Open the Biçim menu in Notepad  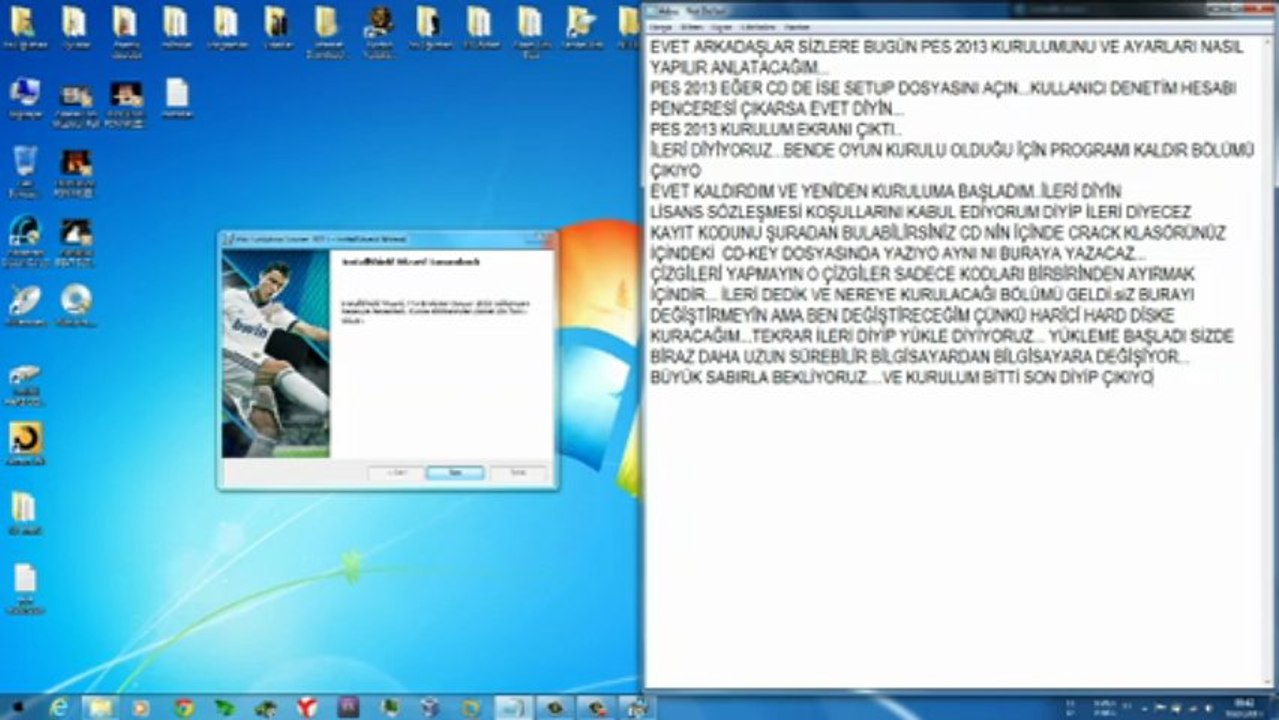pos(720,27)
